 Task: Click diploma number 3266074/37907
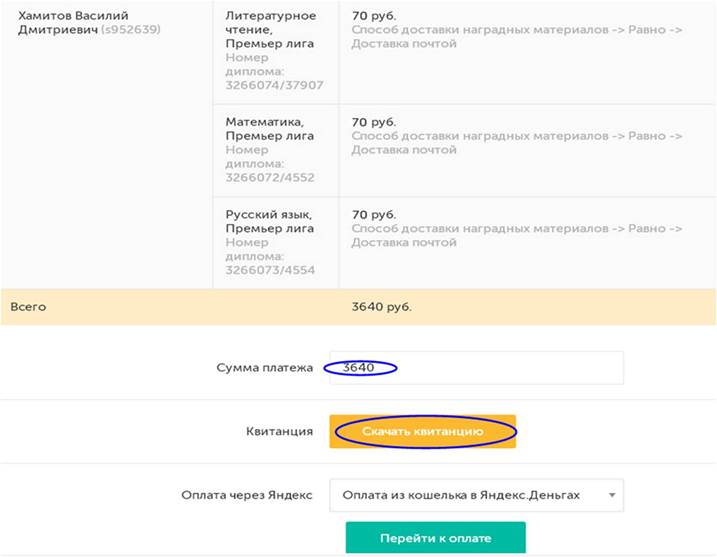click(x=274, y=85)
